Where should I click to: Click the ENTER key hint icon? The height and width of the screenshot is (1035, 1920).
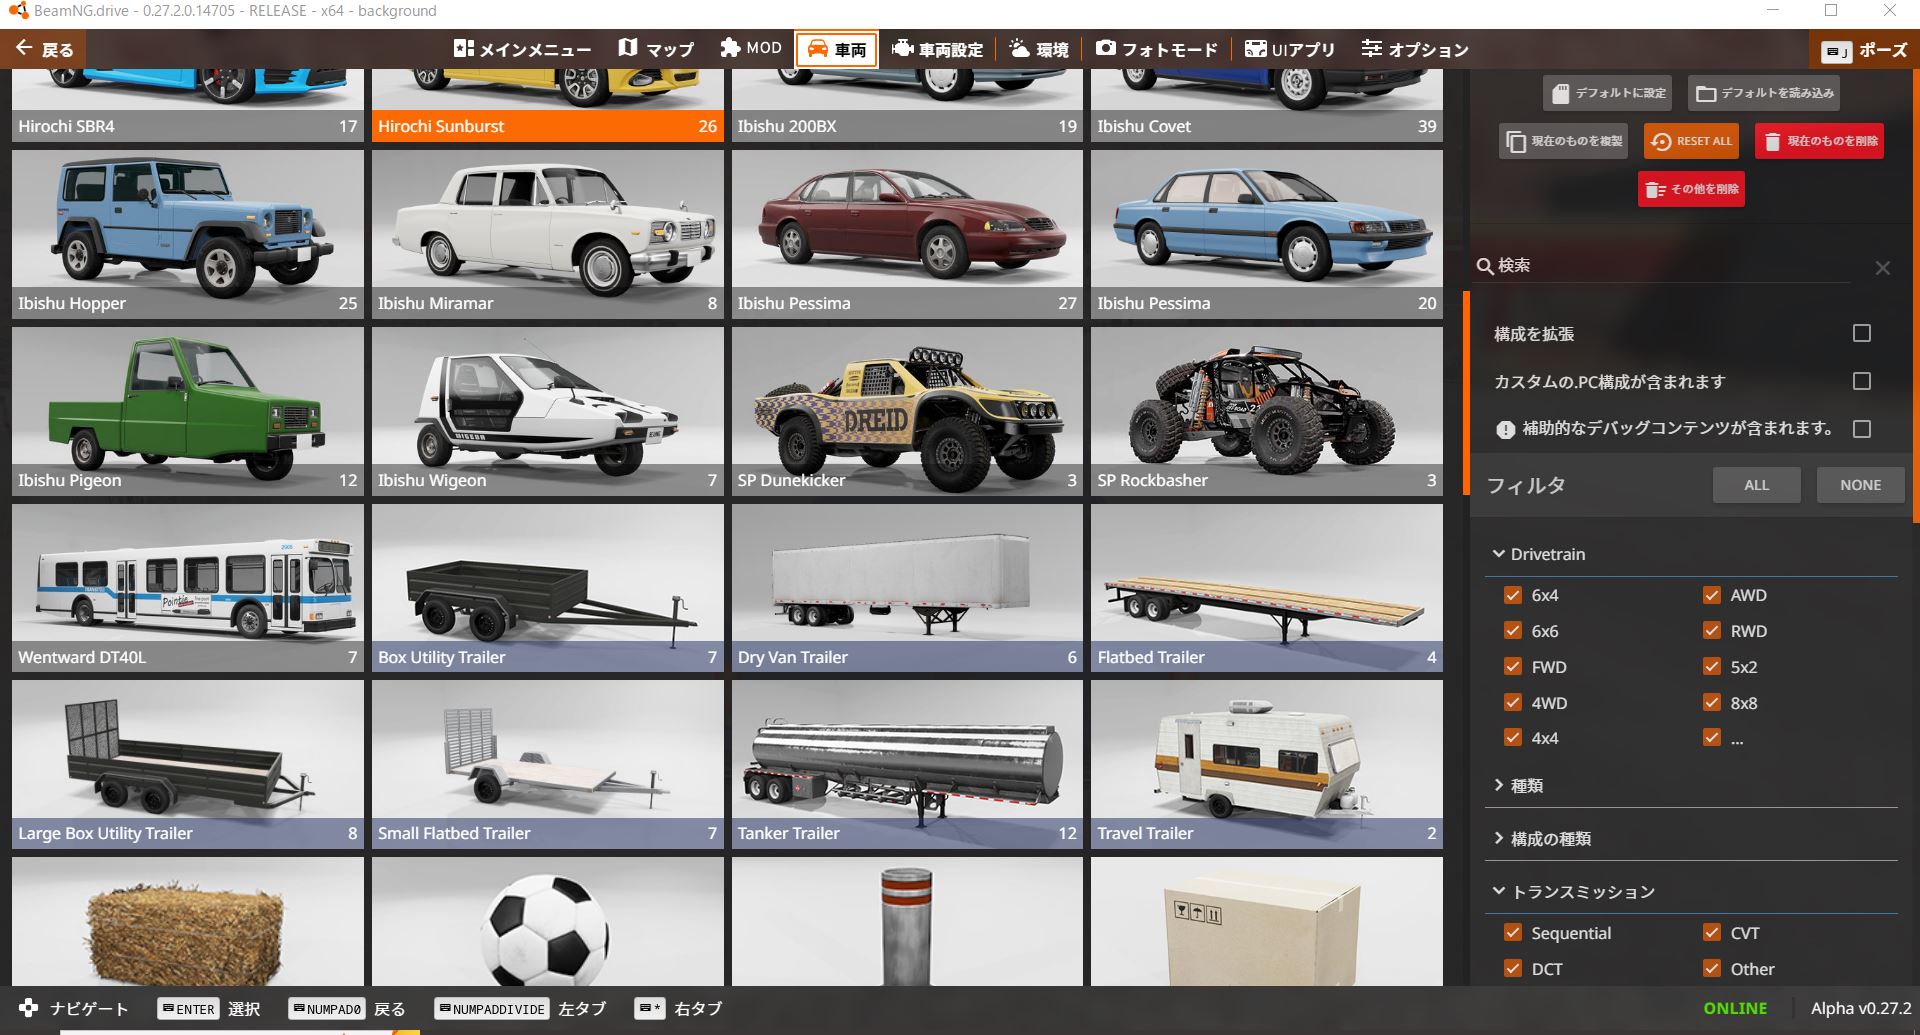coord(188,1009)
